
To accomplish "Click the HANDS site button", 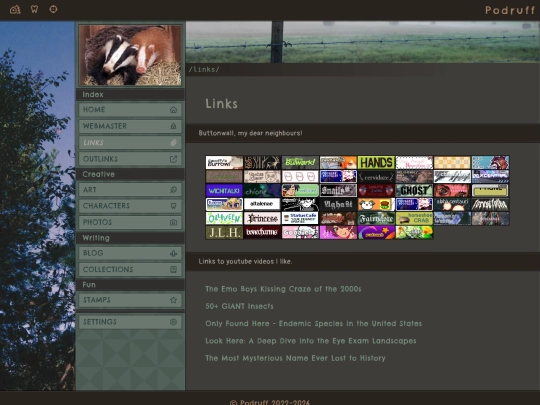I will tap(376, 163).
